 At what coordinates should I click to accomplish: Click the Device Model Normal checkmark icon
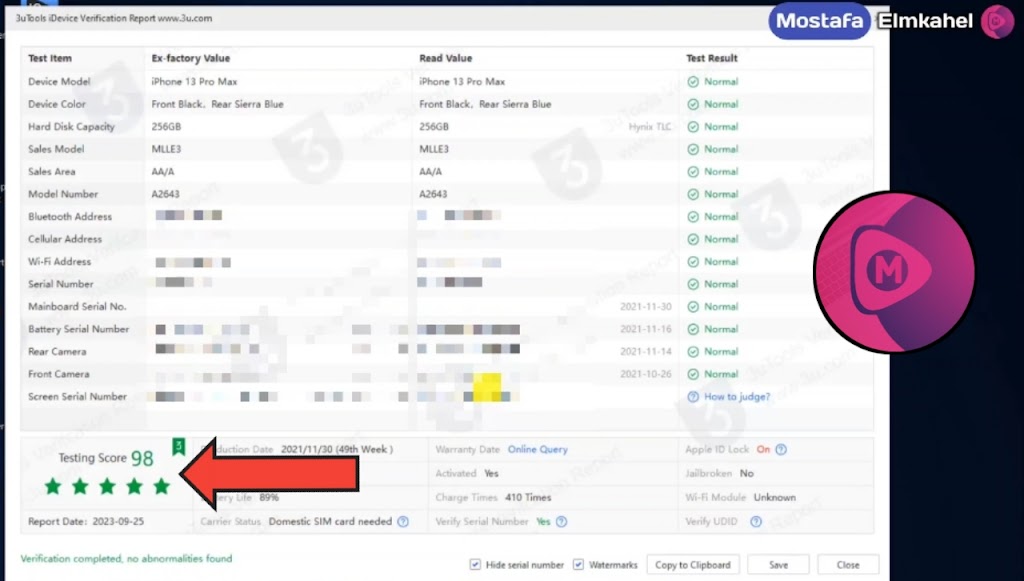pos(693,82)
